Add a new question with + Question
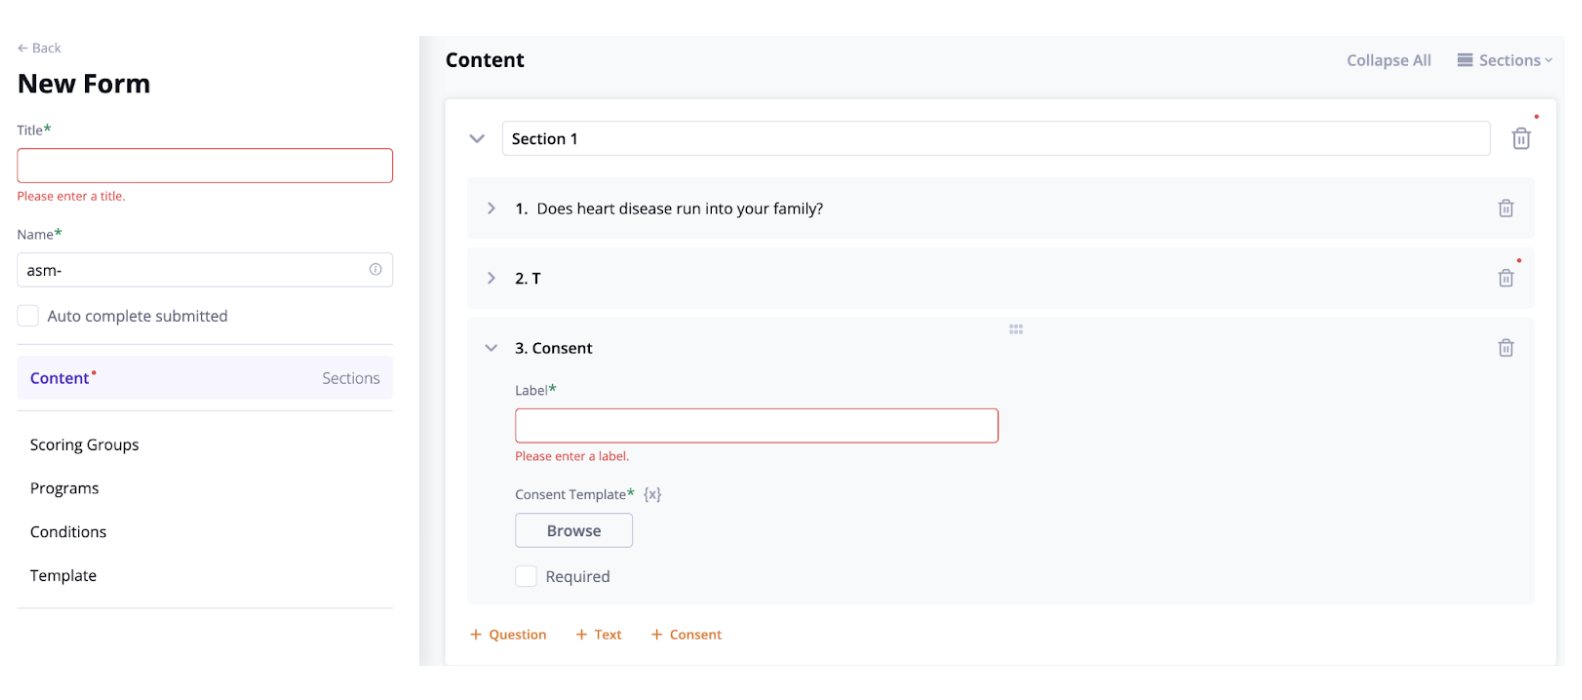 (x=508, y=634)
